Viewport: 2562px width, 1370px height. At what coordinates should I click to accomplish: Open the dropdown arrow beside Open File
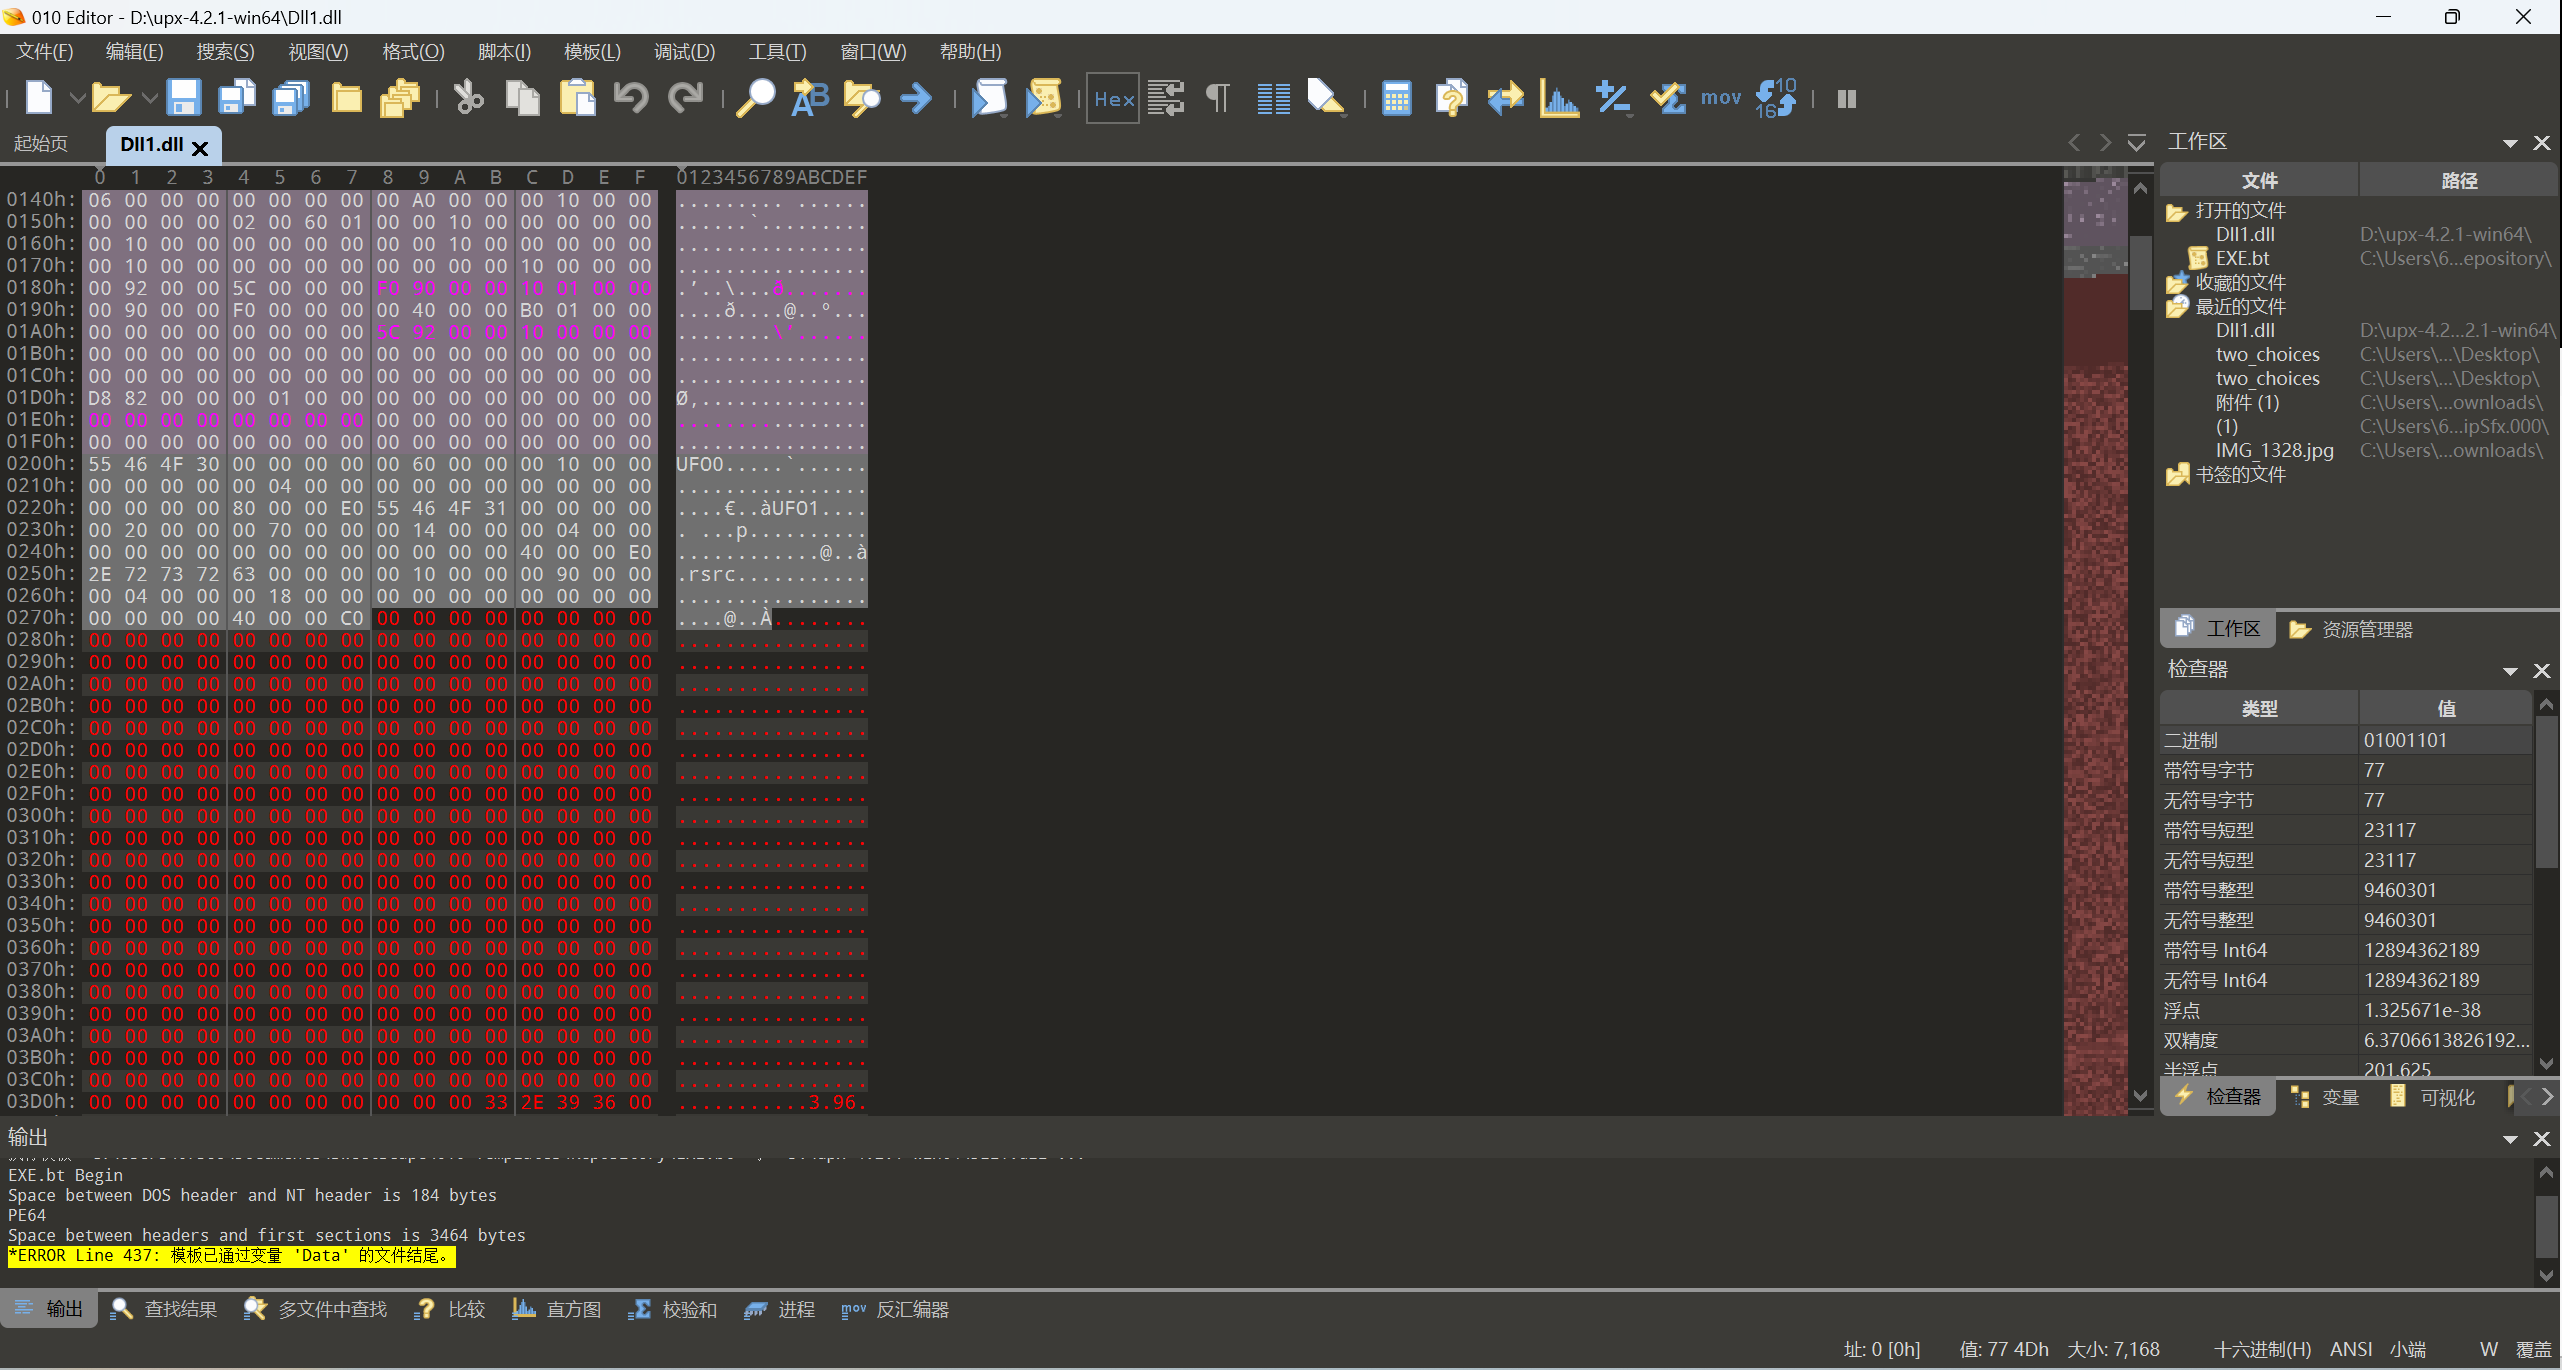coord(149,98)
